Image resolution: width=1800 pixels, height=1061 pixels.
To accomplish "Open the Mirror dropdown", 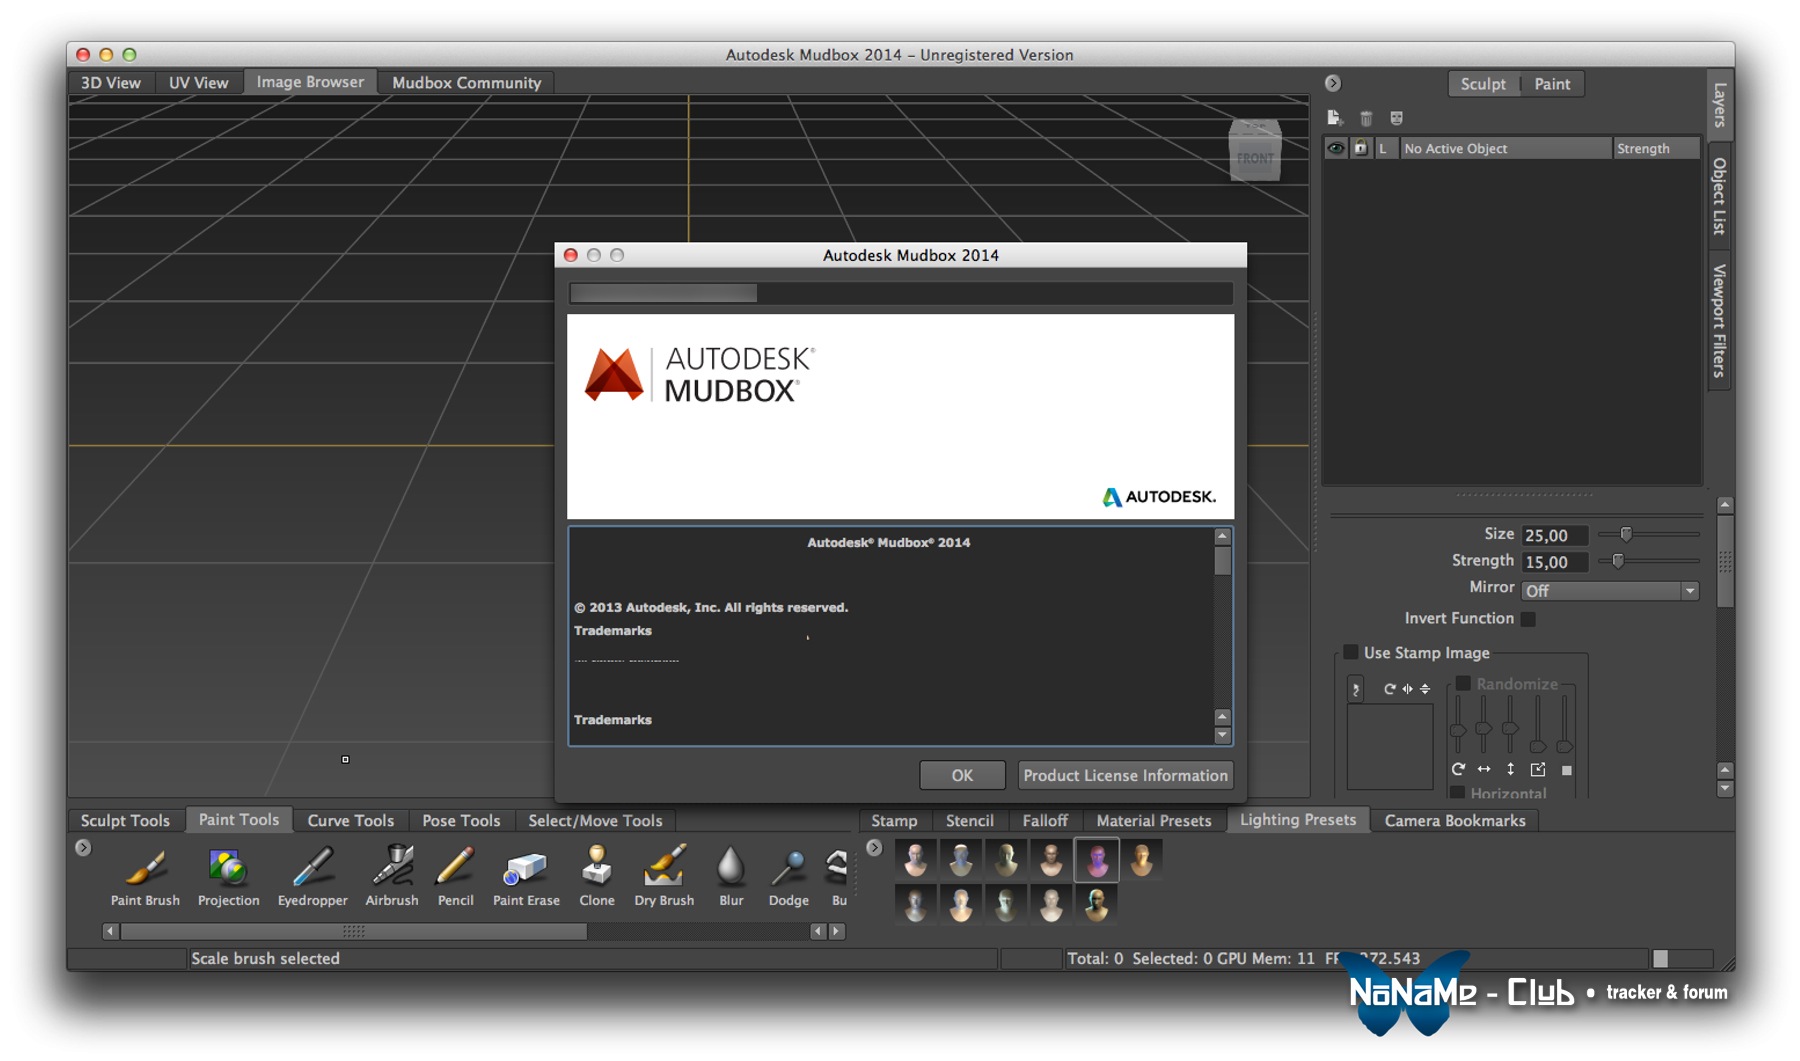I will tap(1609, 591).
